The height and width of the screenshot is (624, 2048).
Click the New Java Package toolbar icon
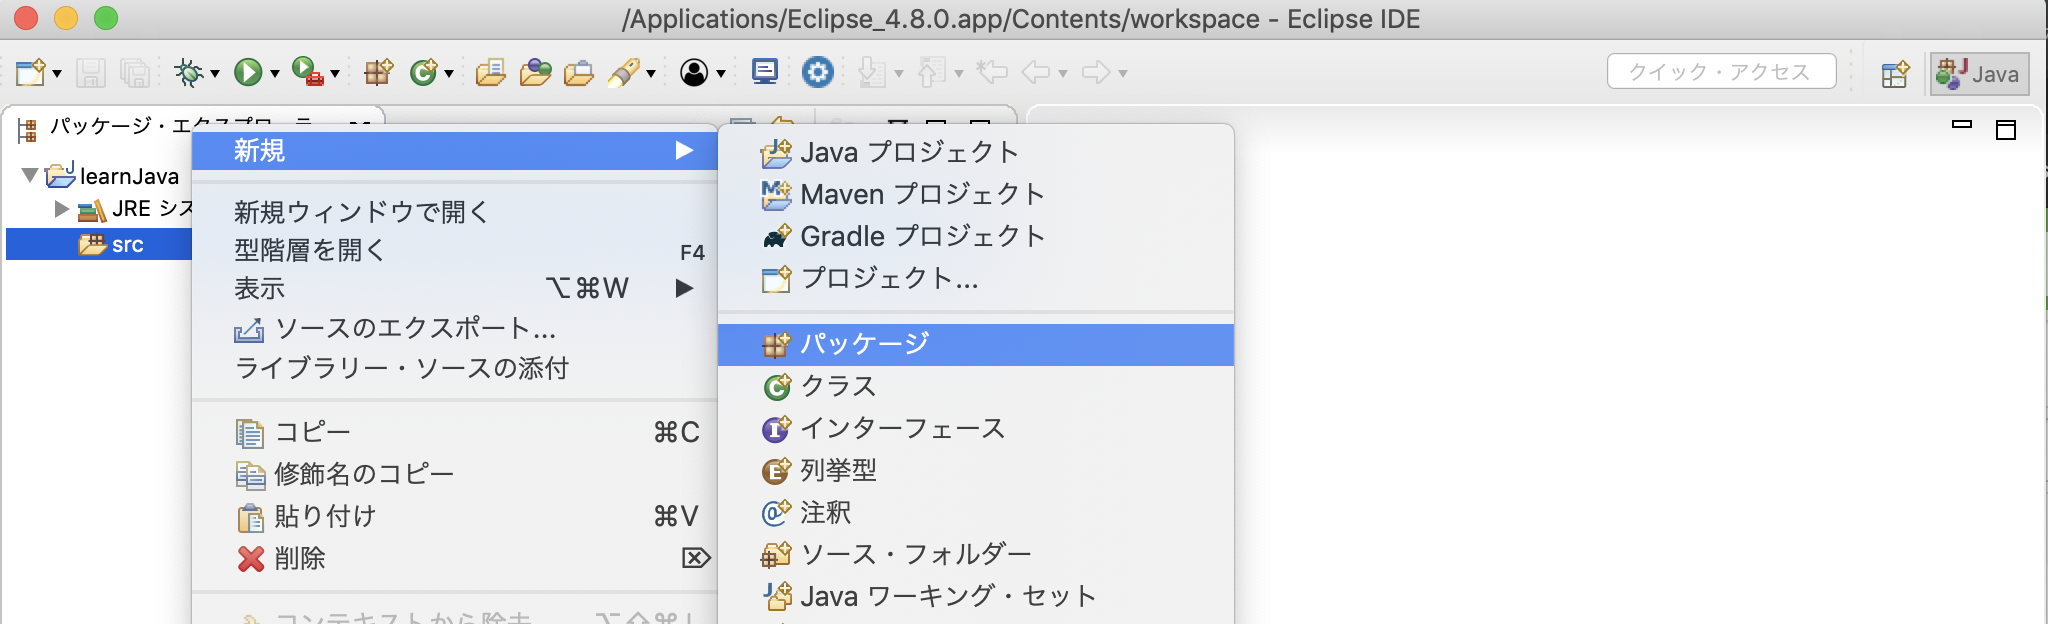click(378, 72)
